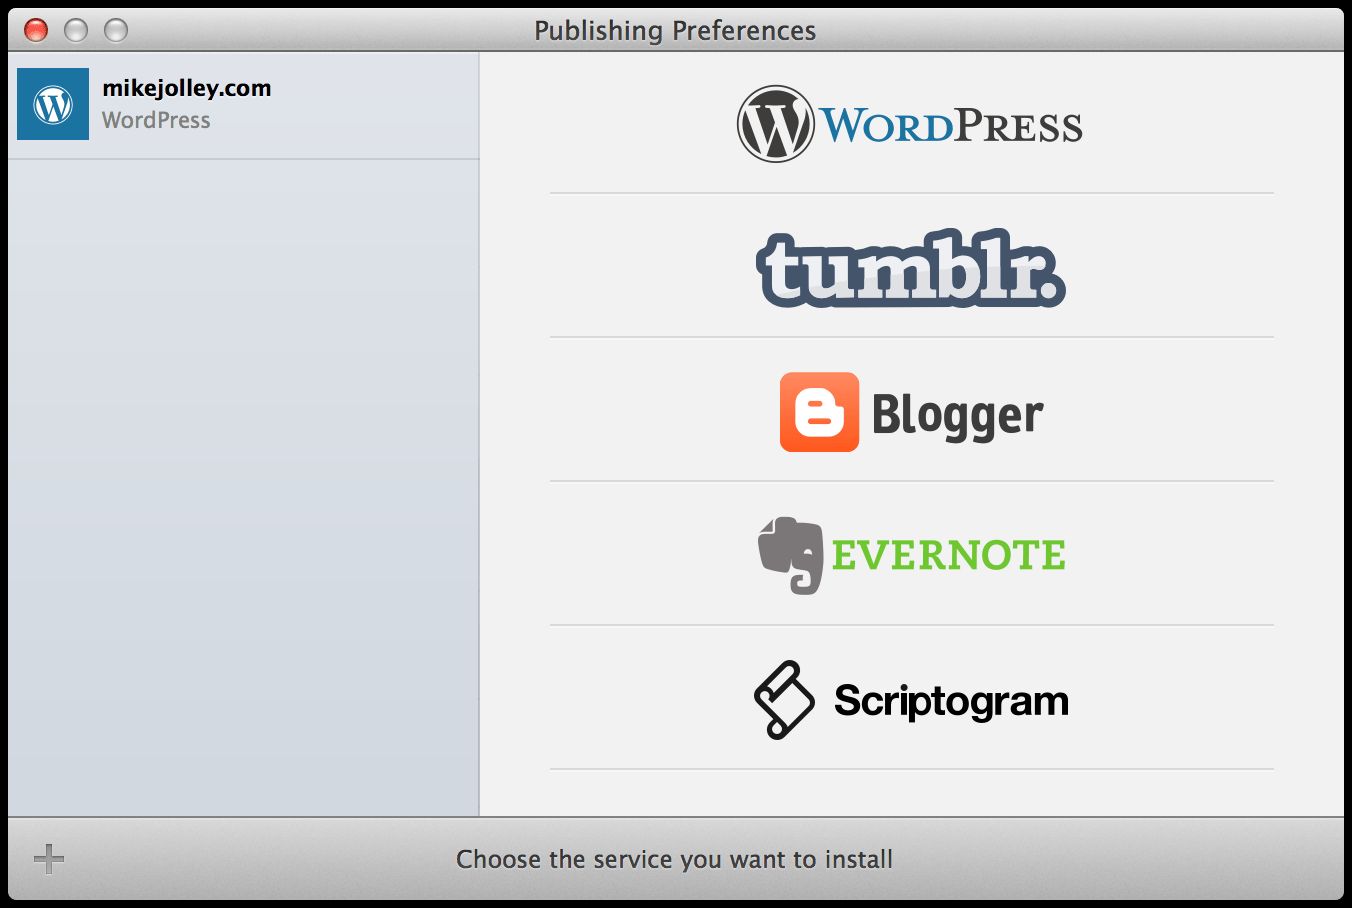Viewport: 1352px width, 908px height.
Task: Click the 'Choose the service you want to install' bar
Action: pyautogui.click(x=675, y=858)
